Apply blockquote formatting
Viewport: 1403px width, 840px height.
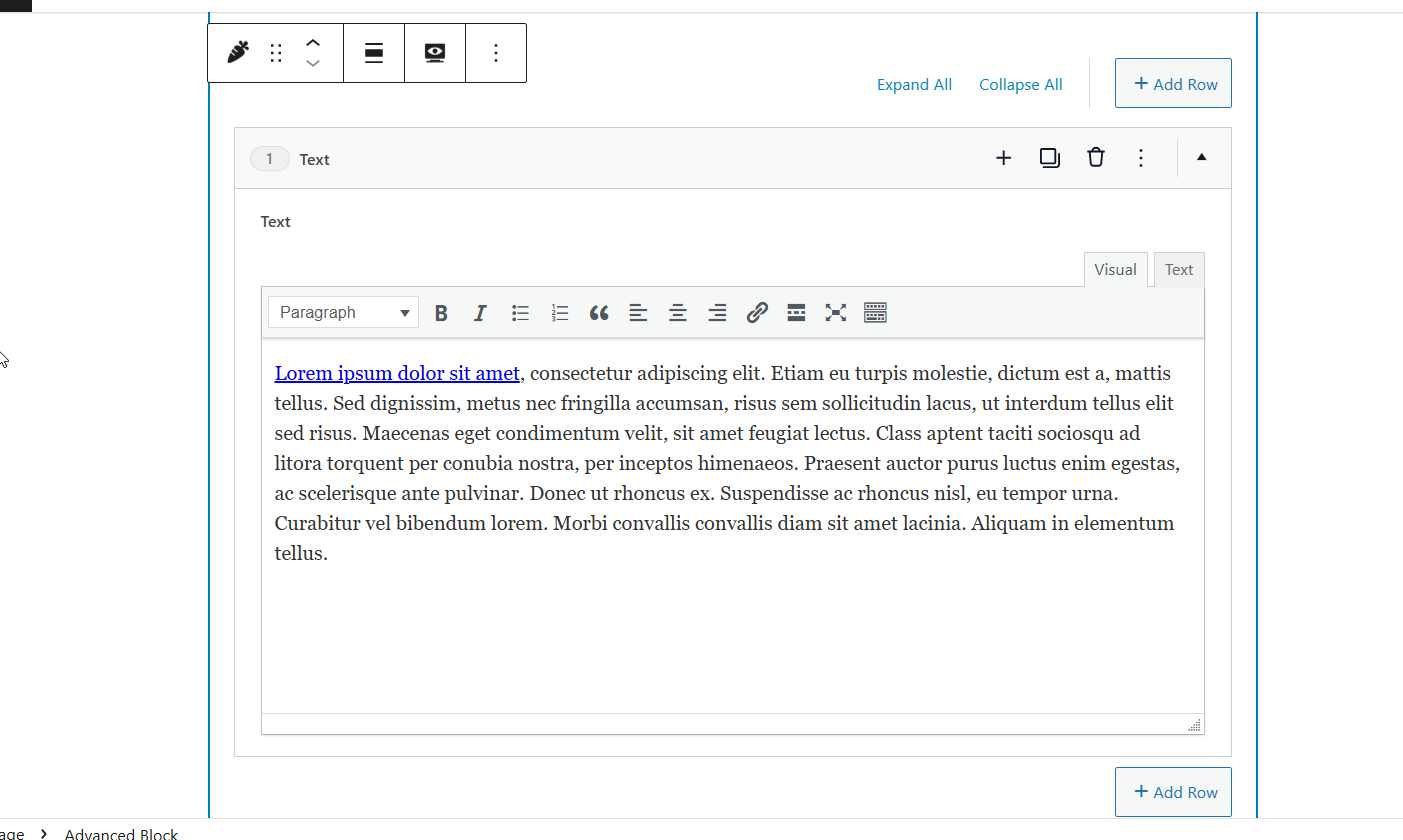[x=599, y=313]
